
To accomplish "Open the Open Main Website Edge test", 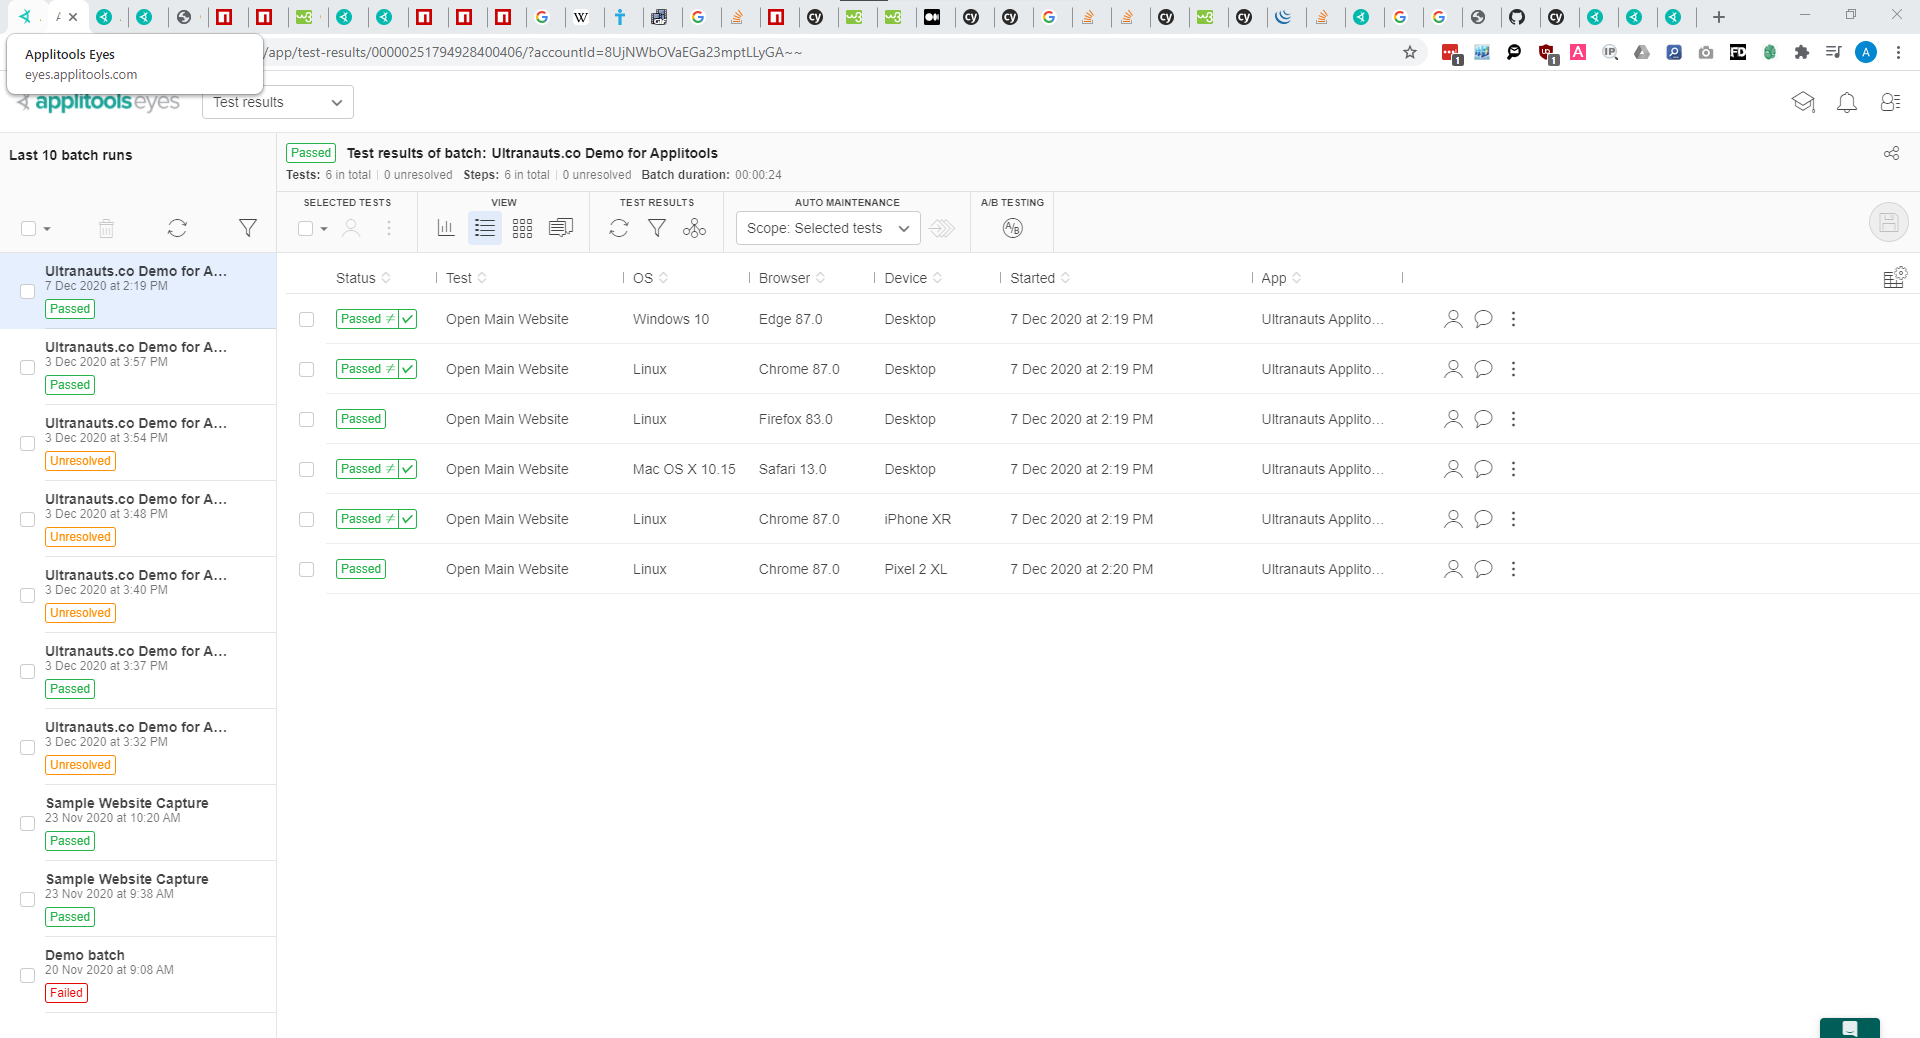I will click(x=507, y=319).
